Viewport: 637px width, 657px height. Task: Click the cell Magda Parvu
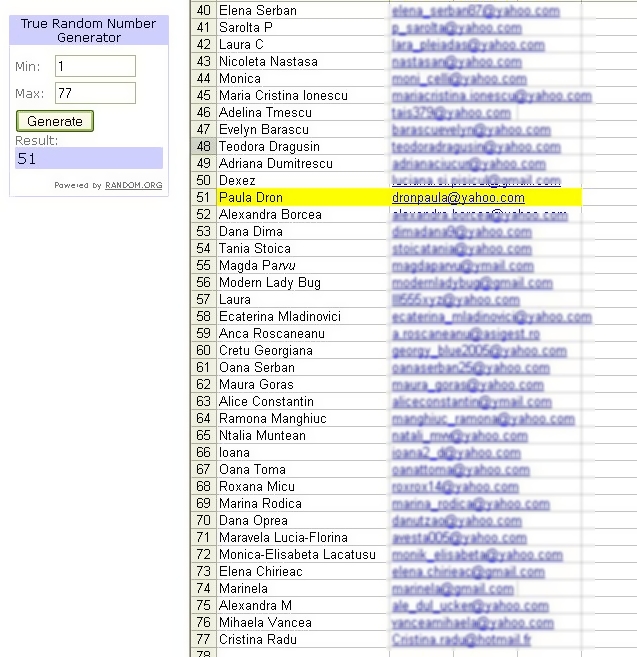coord(303,265)
